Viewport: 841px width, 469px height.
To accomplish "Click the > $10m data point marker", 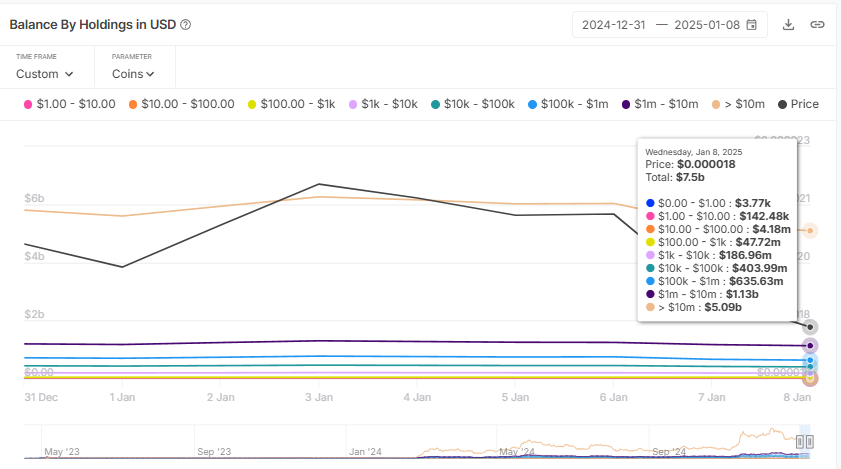I will pos(811,231).
